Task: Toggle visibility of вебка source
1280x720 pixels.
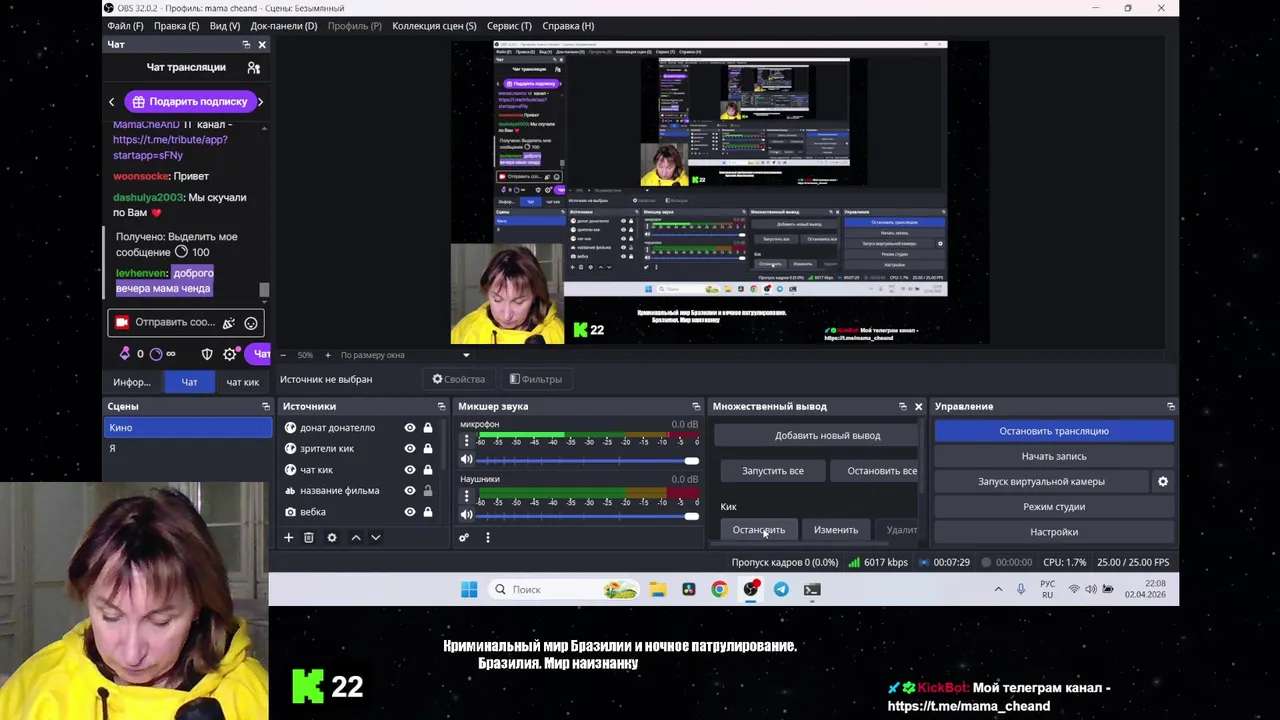Action: coord(410,512)
